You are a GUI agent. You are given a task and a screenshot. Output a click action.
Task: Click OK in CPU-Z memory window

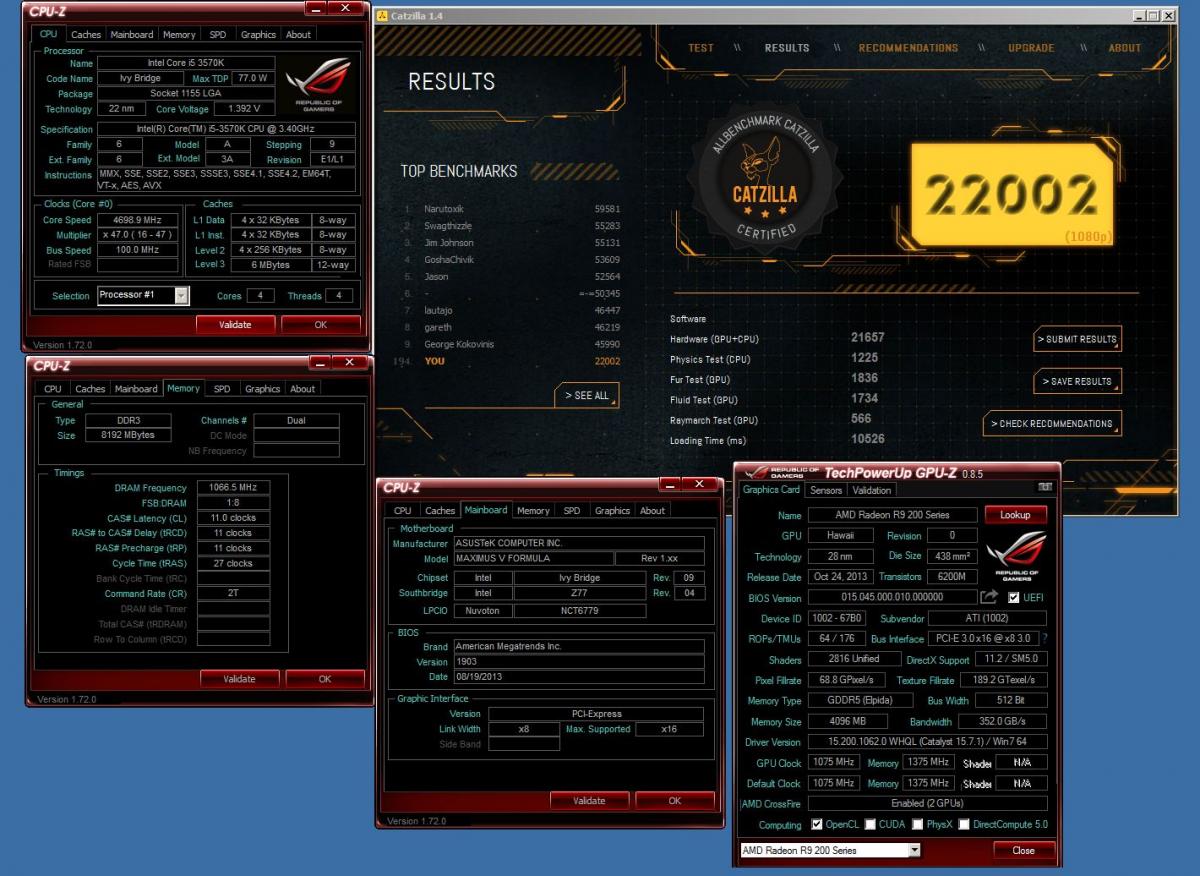click(325, 678)
